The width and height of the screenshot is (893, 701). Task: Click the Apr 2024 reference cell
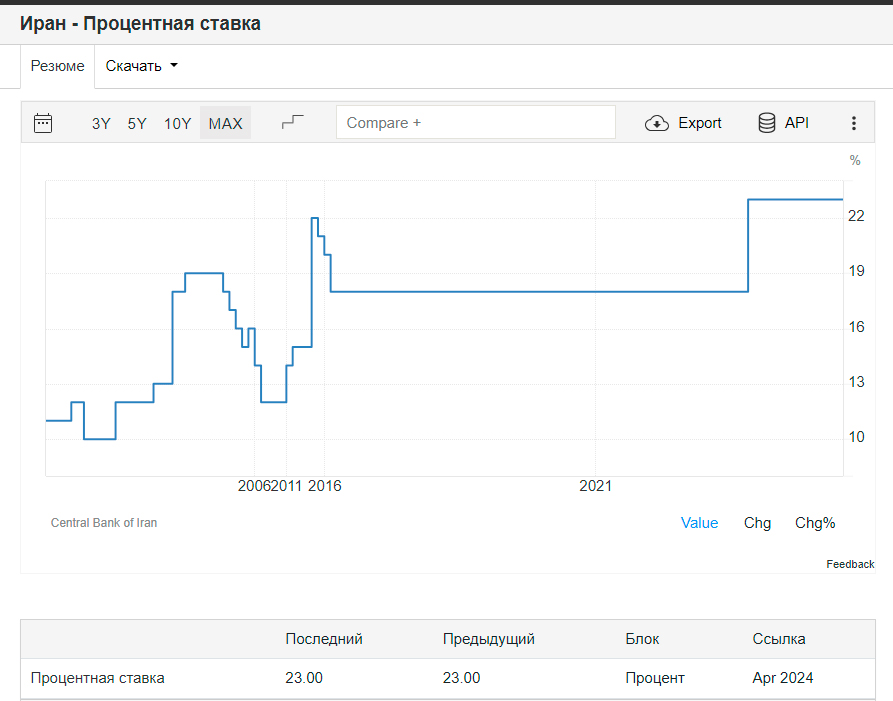coord(783,678)
